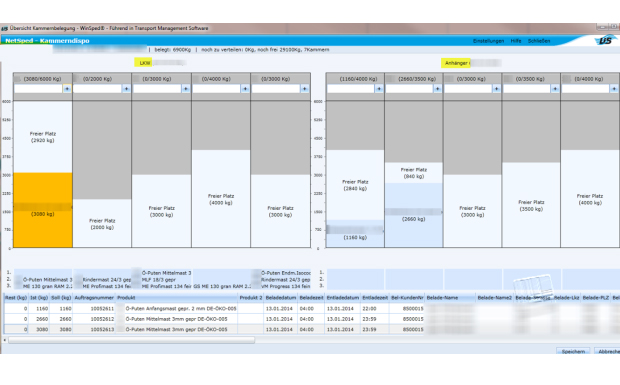The height and width of the screenshot is (385, 620).
Task: Click the LIS logo icon in the header
Action: pyautogui.click(x=605, y=40)
